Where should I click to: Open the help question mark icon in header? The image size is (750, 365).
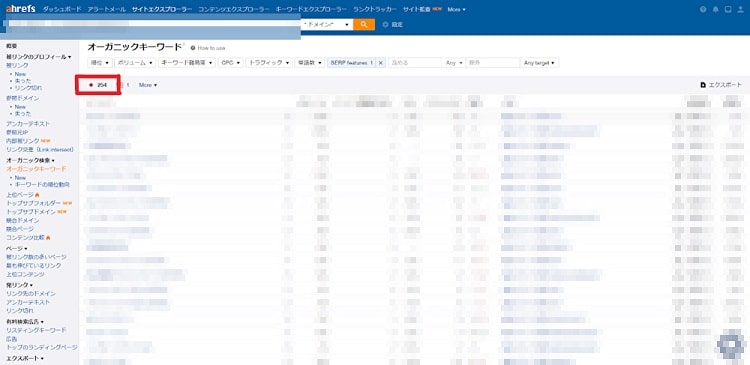coord(703,9)
